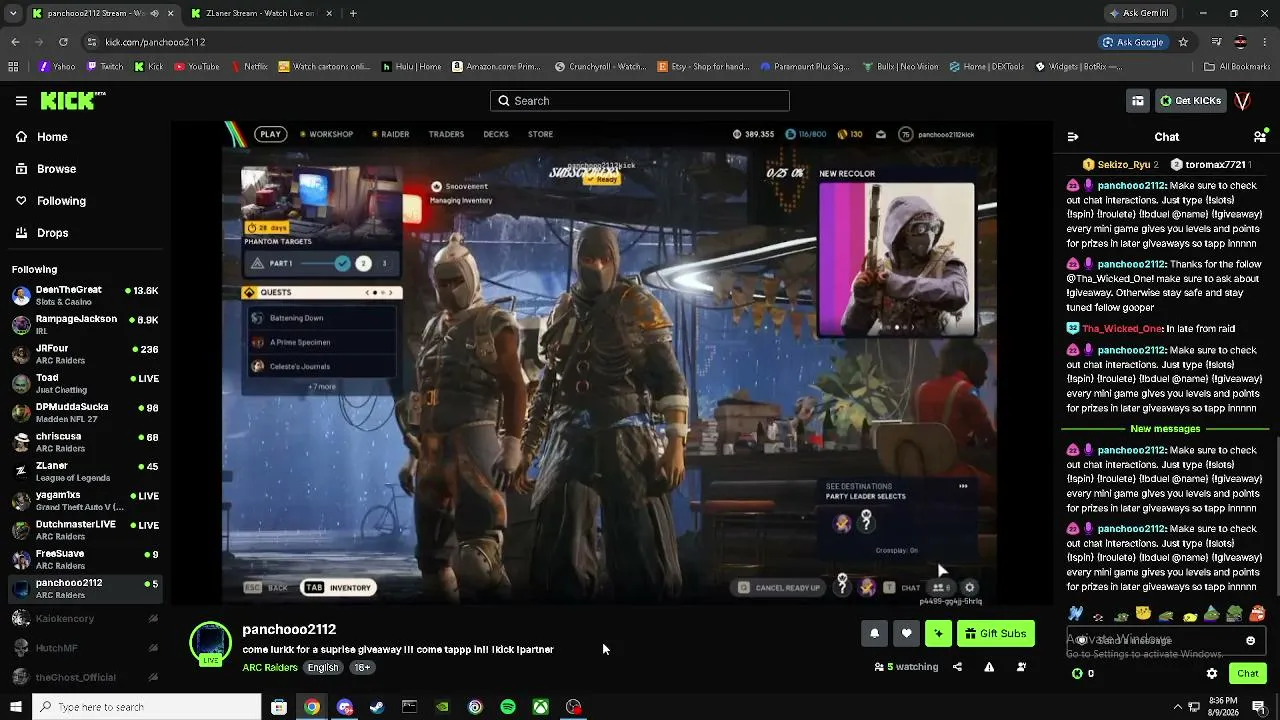Mute the panchooo2112 Stream tab audio

point(153,13)
